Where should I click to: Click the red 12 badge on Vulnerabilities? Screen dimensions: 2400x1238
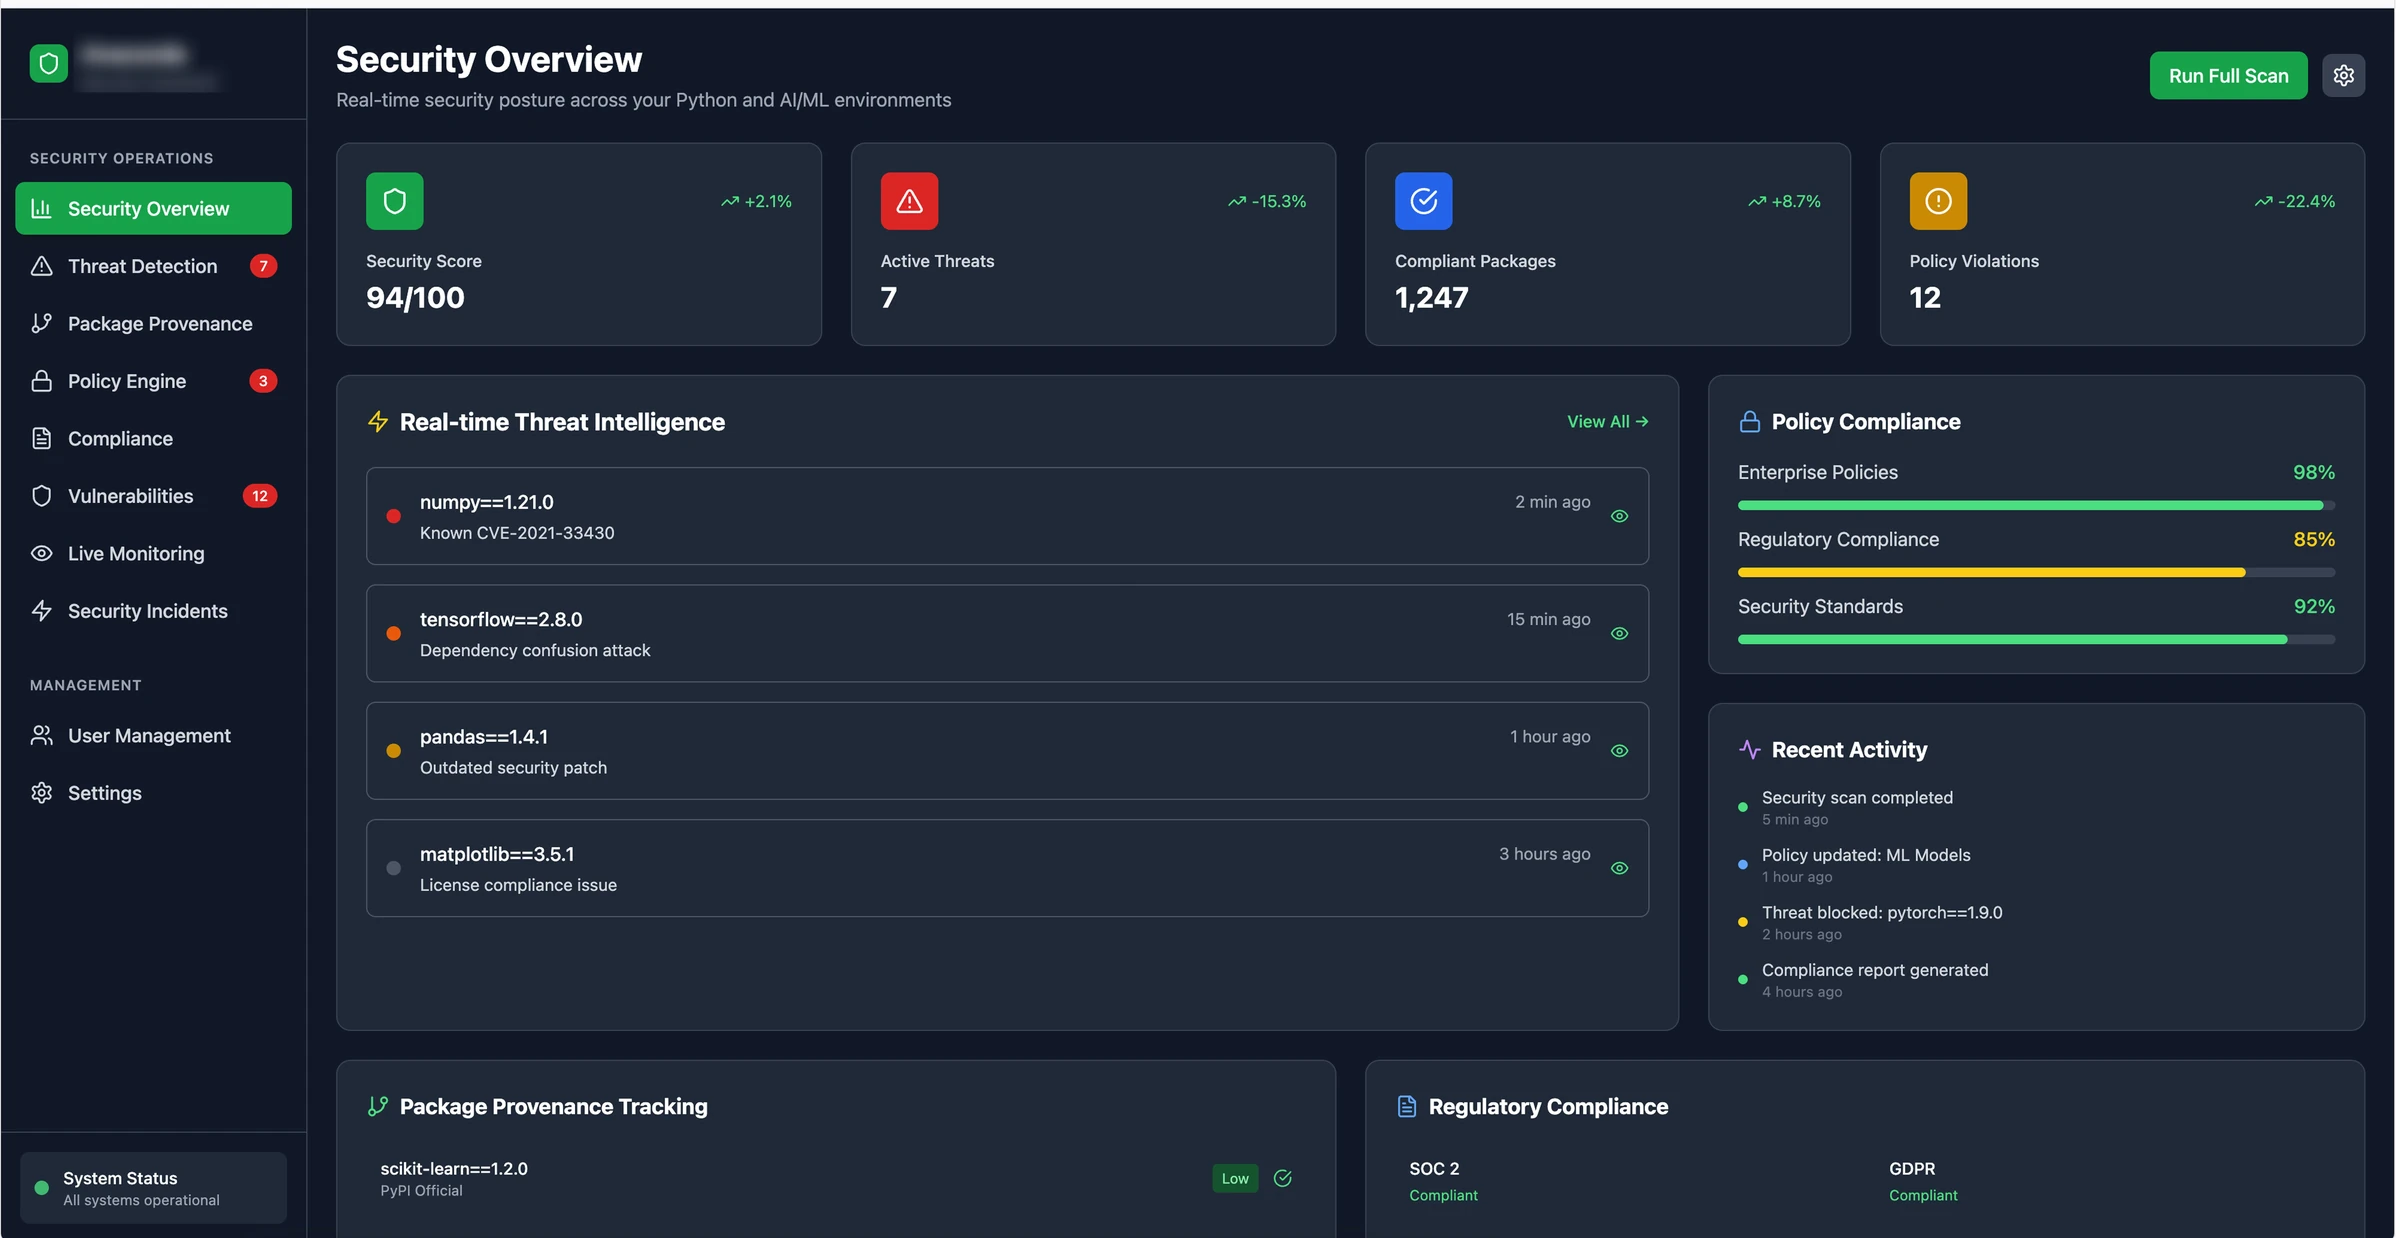click(260, 496)
